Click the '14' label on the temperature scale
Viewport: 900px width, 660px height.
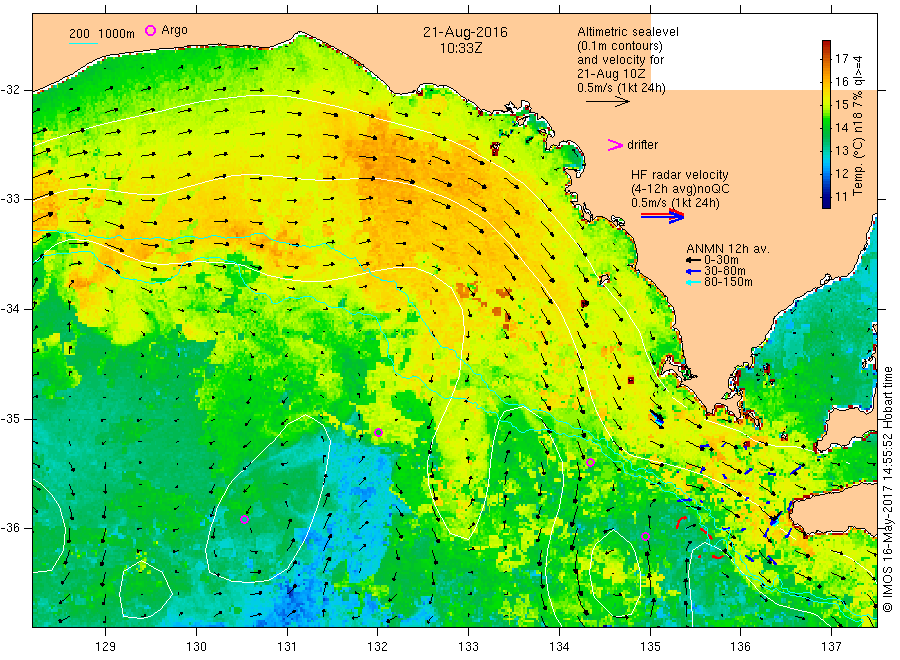coord(841,127)
